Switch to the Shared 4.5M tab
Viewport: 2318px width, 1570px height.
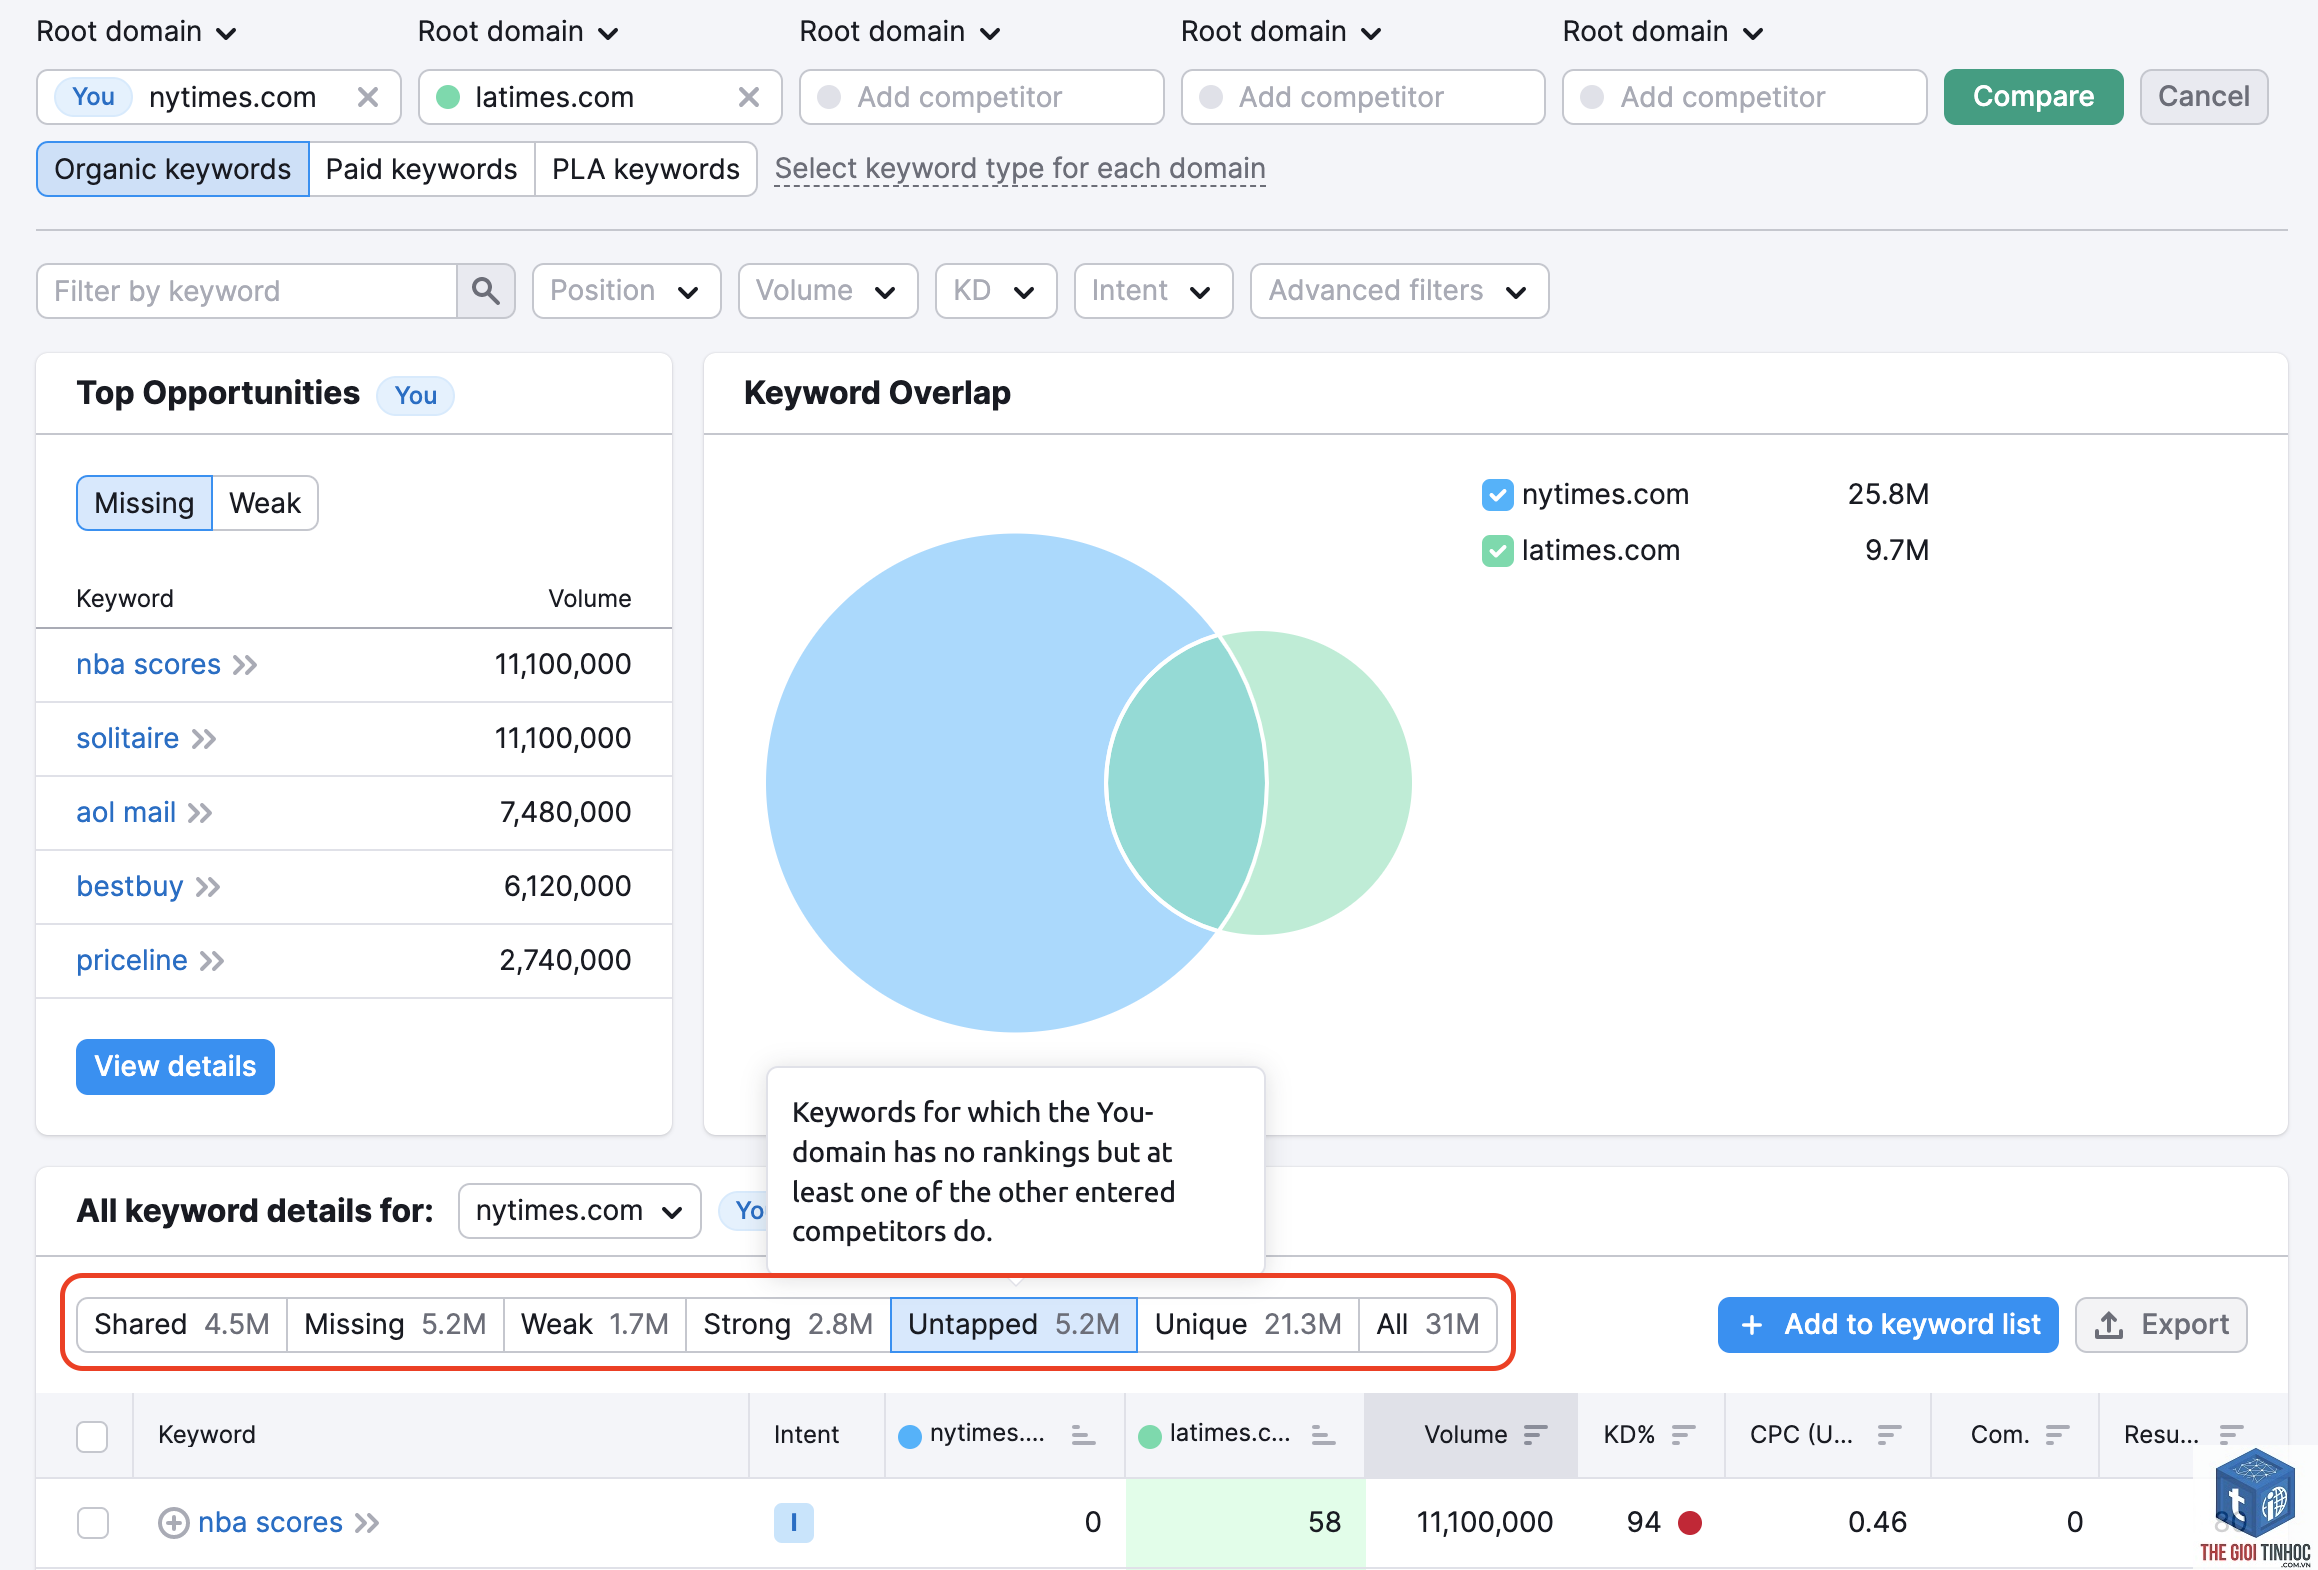[x=182, y=1325]
